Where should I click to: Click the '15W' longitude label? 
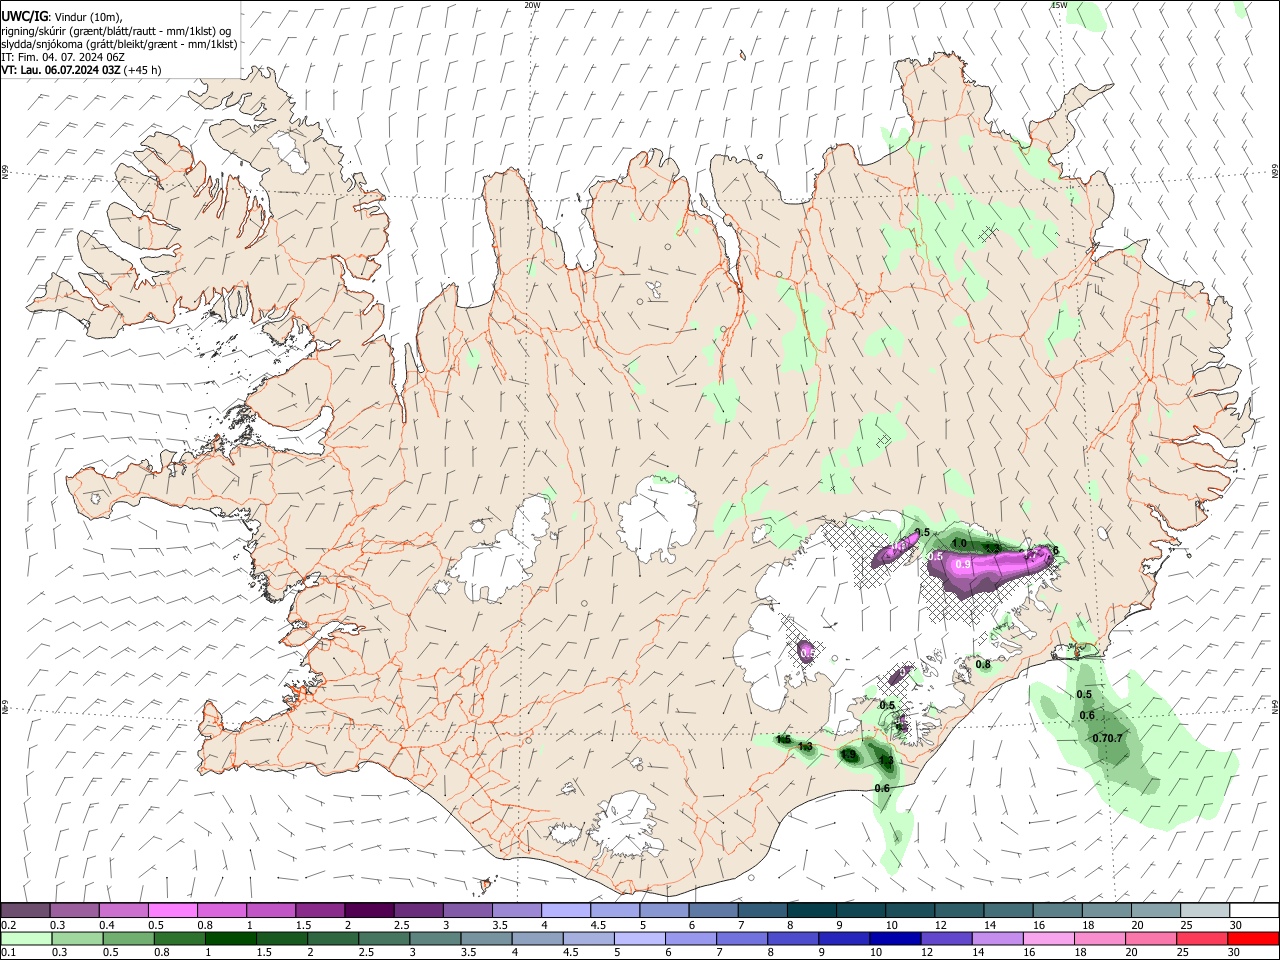(1059, 5)
